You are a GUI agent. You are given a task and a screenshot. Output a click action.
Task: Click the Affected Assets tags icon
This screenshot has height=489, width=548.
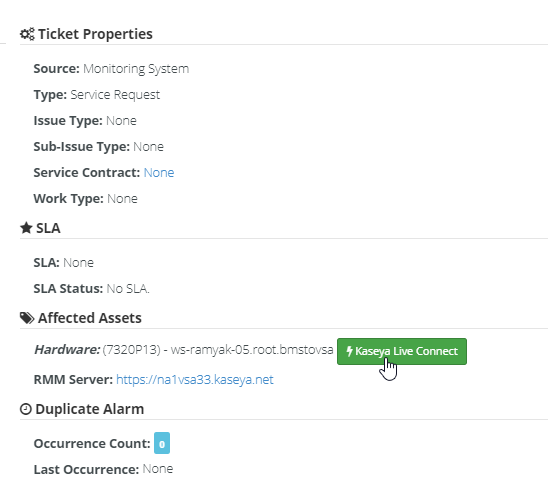point(27,318)
